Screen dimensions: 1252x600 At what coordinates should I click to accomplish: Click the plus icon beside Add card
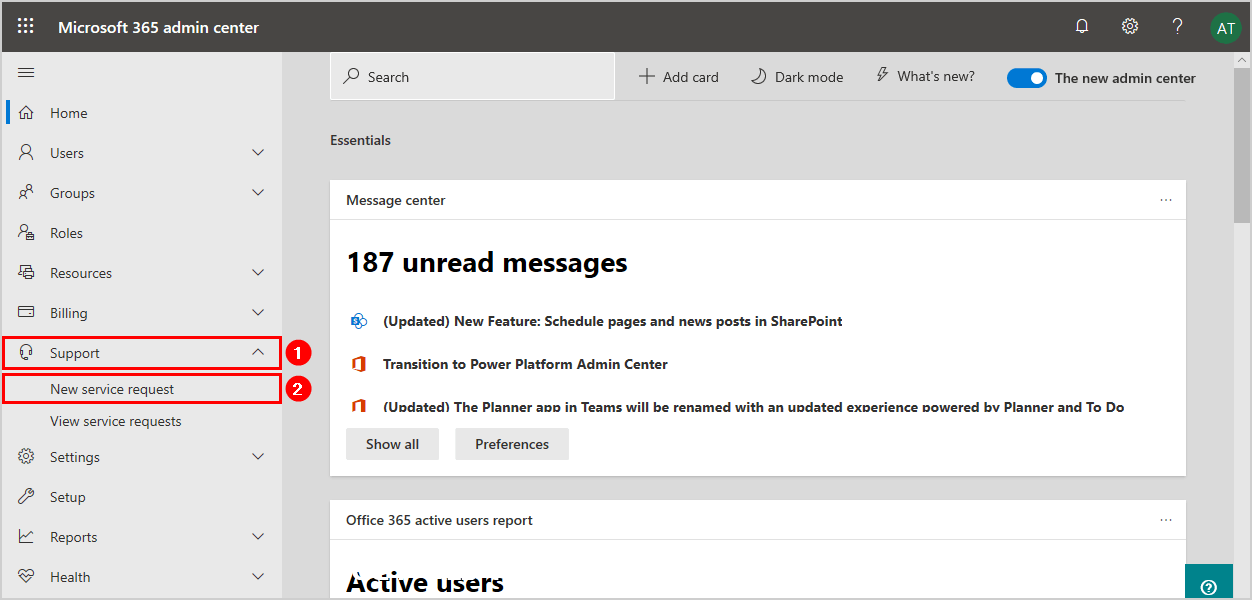(x=647, y=77)
